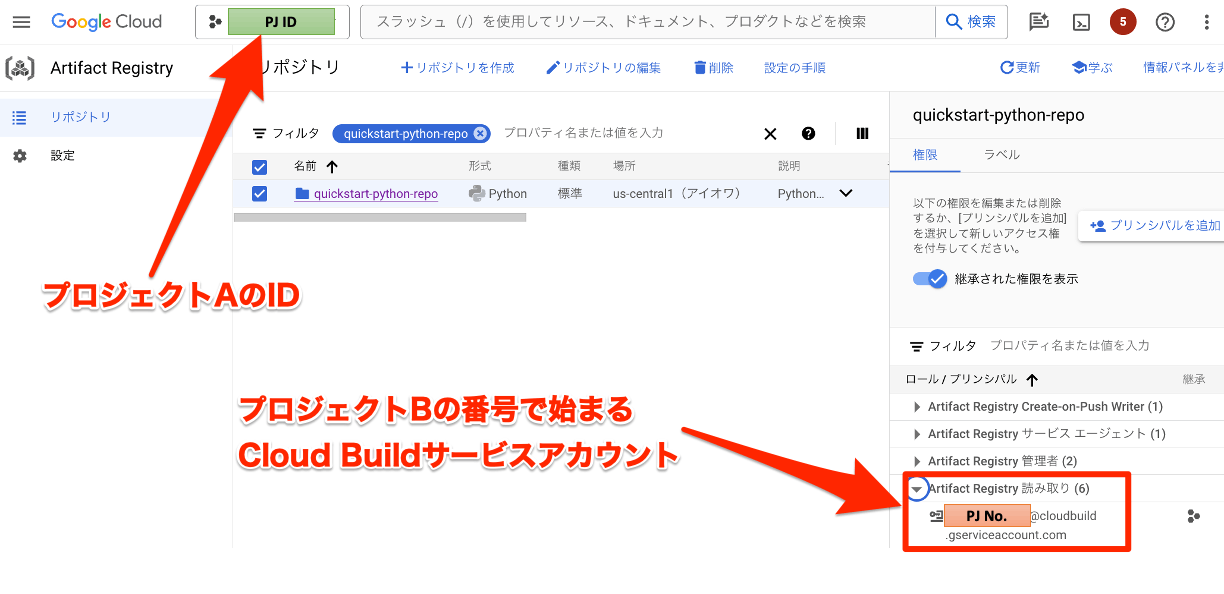The height and width of the screenshot is (594, 1224).
Task: Open the main navigation hamburger menu
Action: click(x=21, y=22)
